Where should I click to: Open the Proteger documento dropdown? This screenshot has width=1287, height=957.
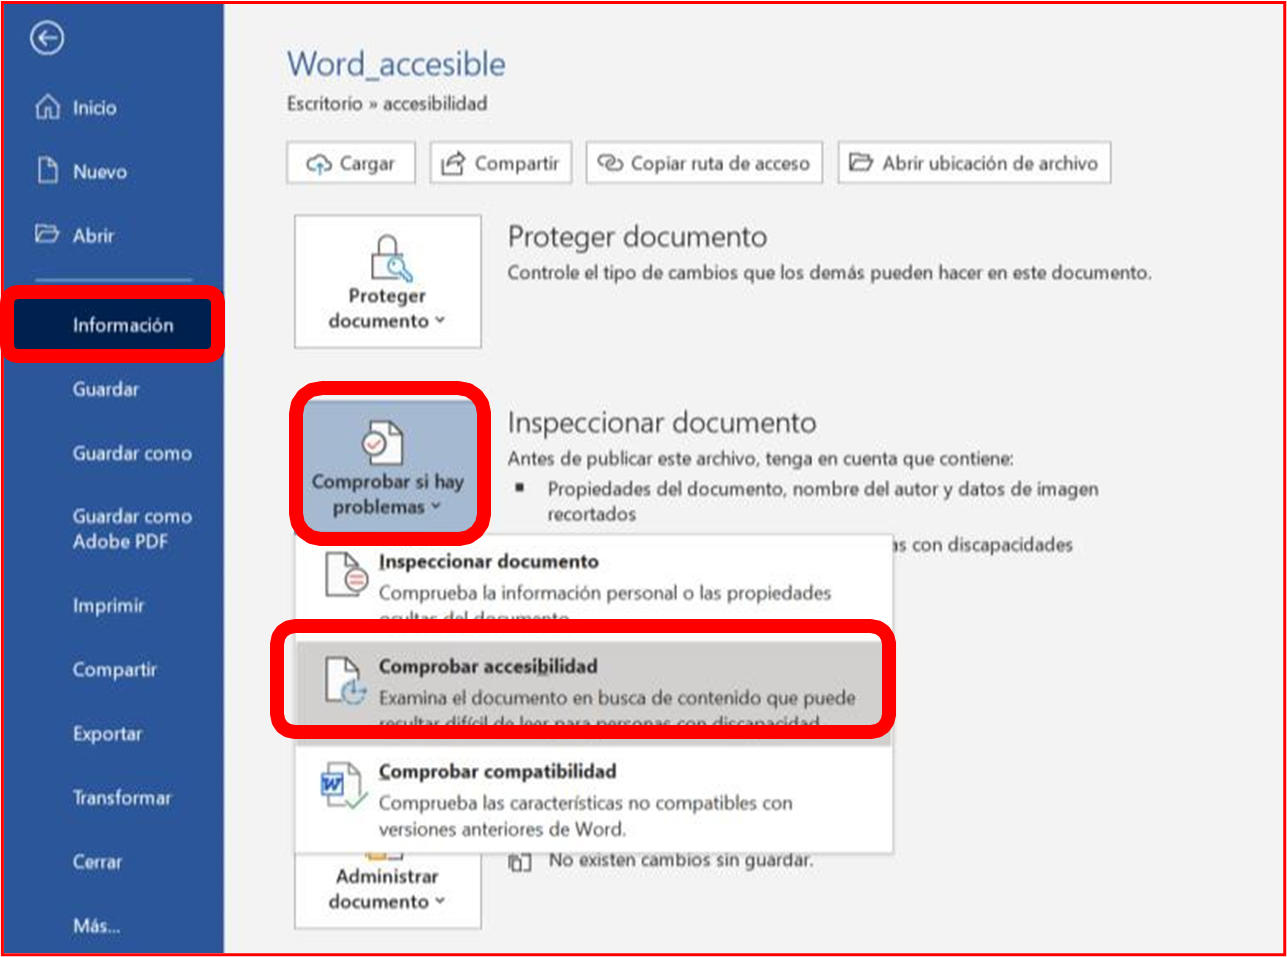(x=388, y=281)
